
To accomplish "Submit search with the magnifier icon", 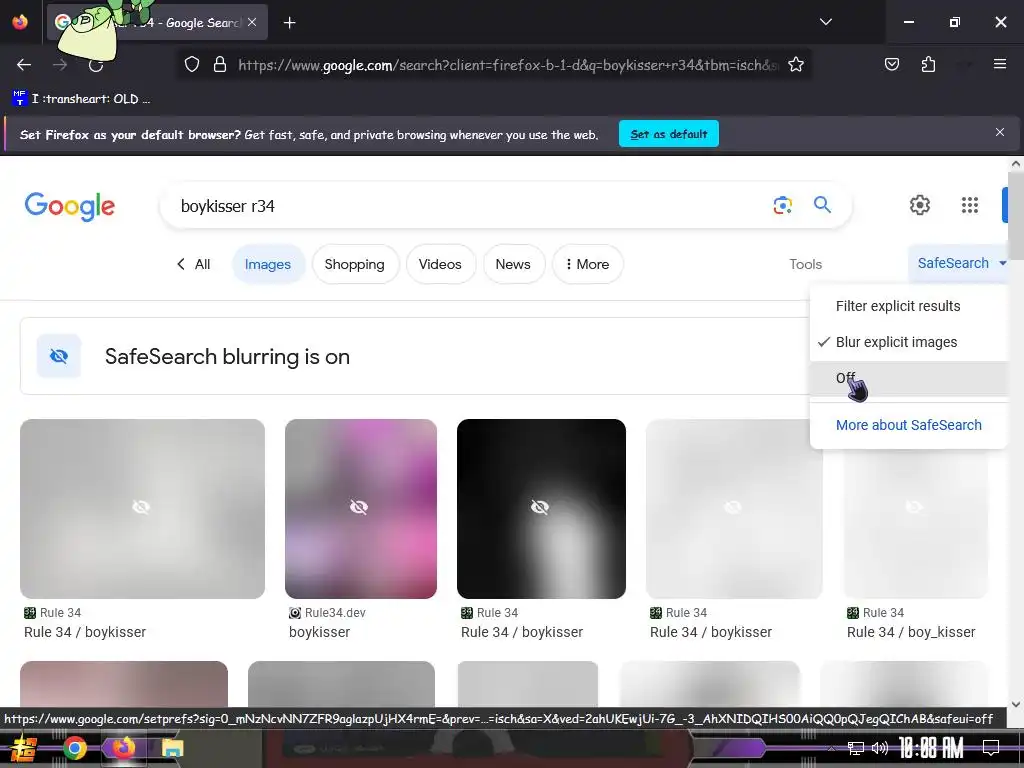I will coord(822,205).
